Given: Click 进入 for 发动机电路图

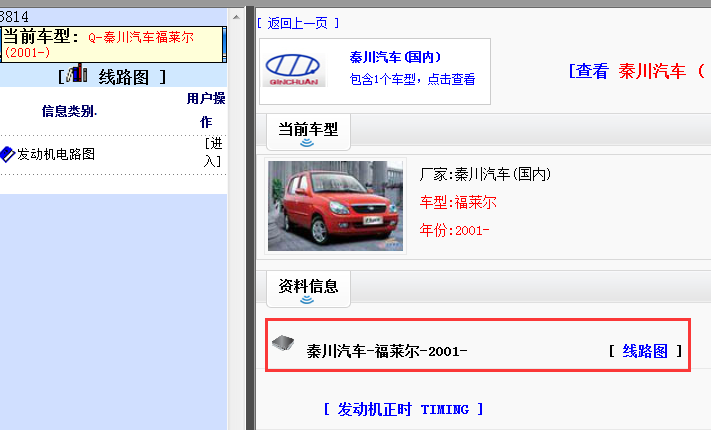Looking at the screenshot, I should point(213,152).
